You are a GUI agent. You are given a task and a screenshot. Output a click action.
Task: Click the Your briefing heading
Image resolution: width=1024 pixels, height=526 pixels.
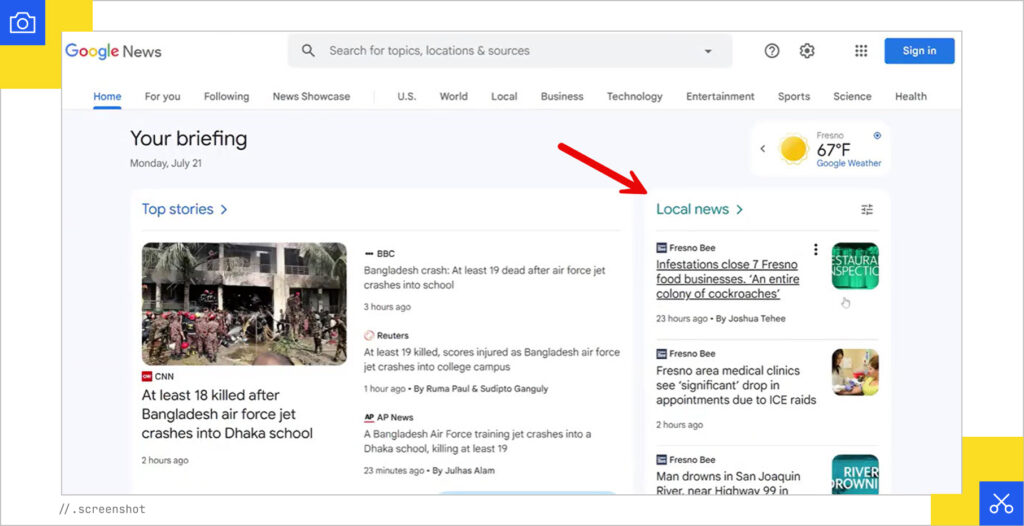(189, 139)
